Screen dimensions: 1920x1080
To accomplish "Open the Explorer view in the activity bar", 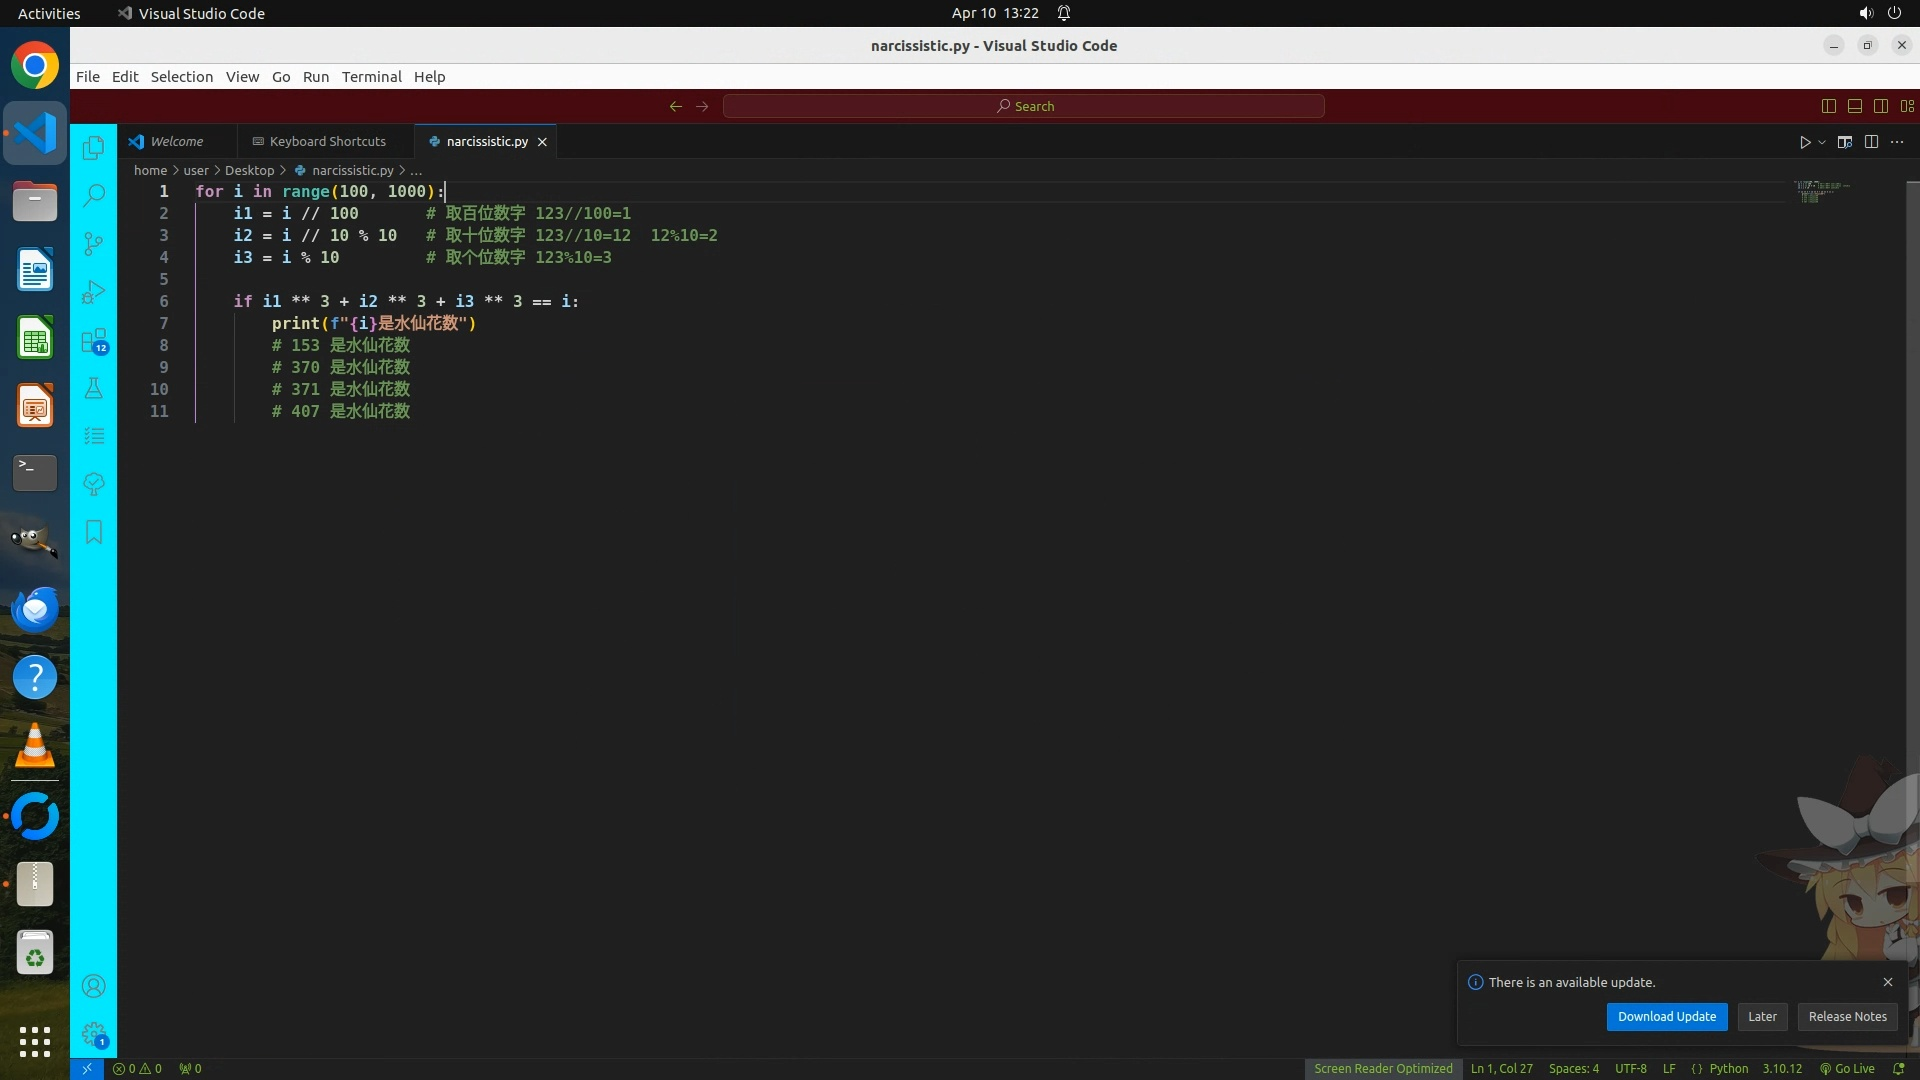I will click(x=93, y=148).
